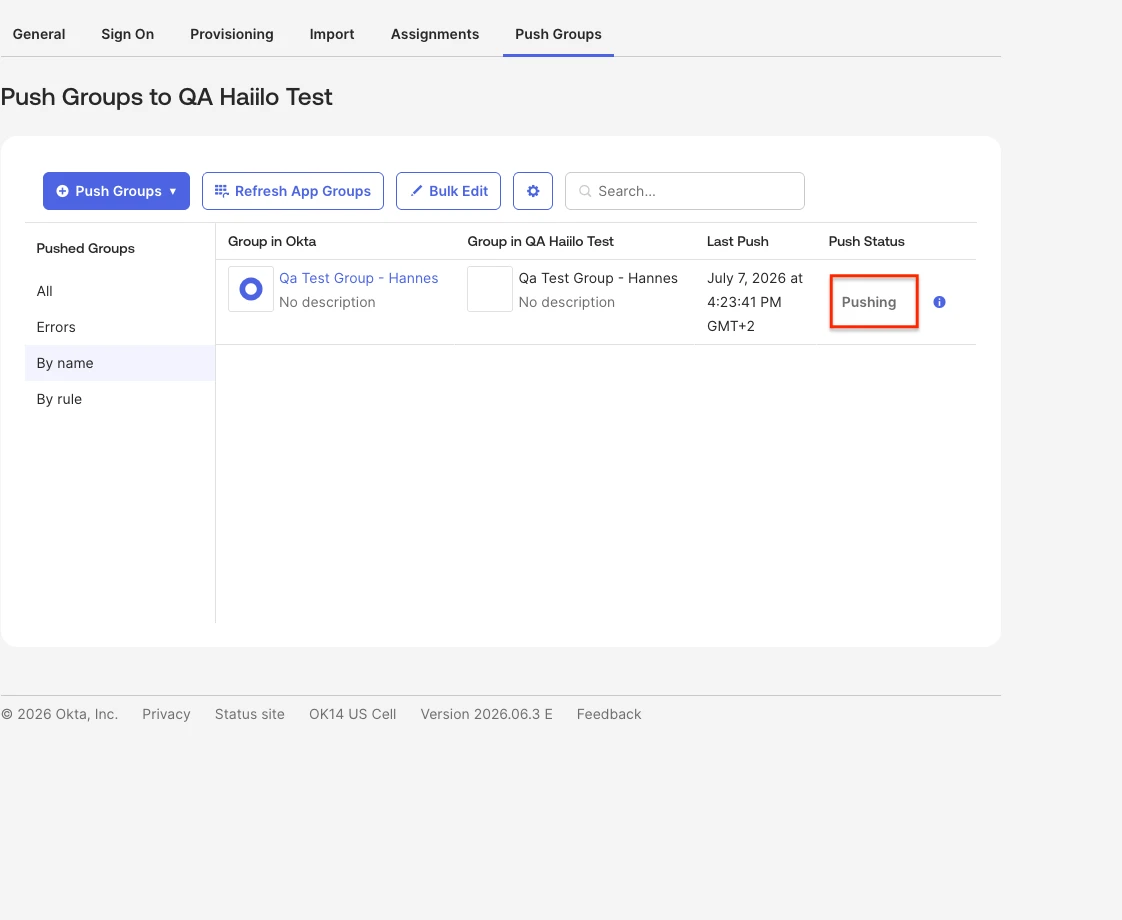Click the Group in QA Haiilo Test header

pyautogui.click(x=540, y=241)
